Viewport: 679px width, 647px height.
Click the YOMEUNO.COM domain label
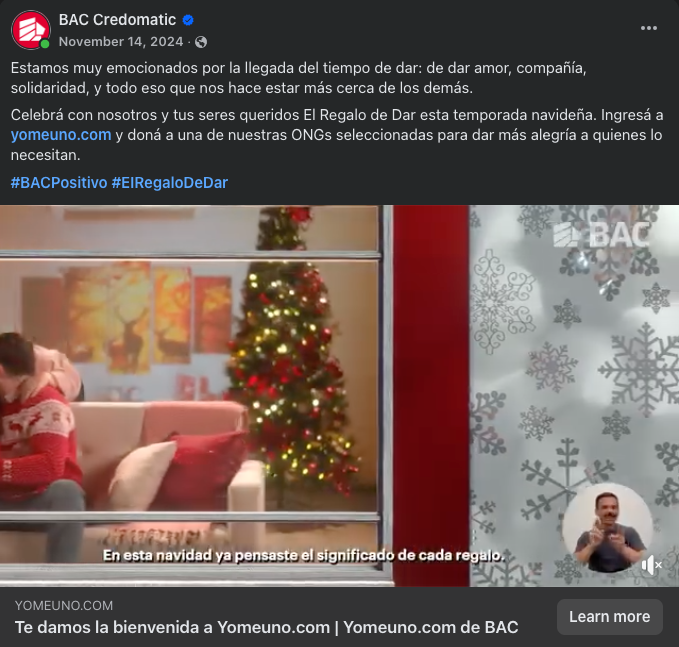pos(64,605)
